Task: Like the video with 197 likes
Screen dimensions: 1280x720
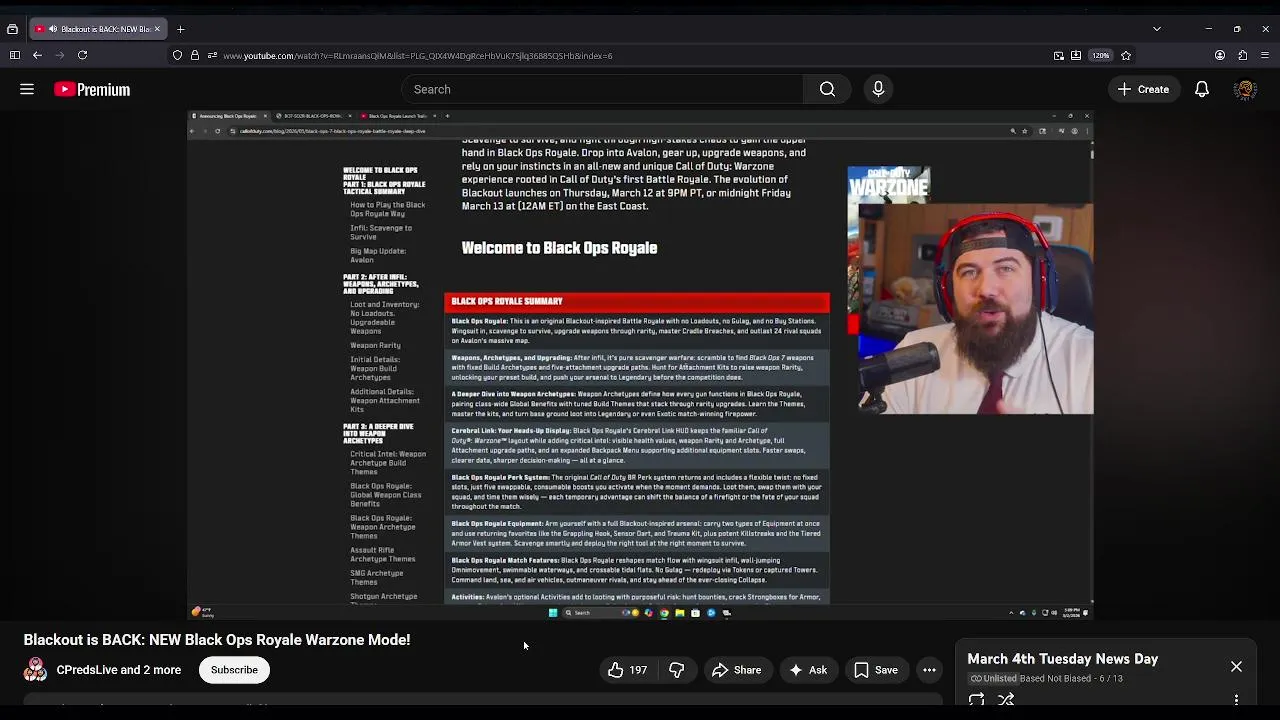Action: [x=627, y=670]
